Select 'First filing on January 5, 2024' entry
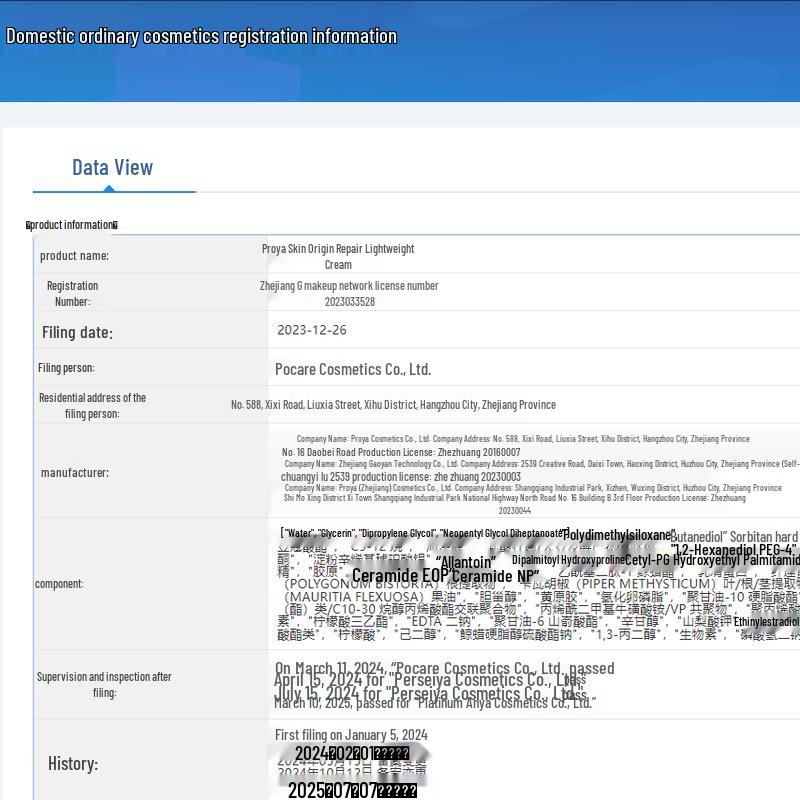This screenshot has width=800, height=800. click(x=352, y=734)
